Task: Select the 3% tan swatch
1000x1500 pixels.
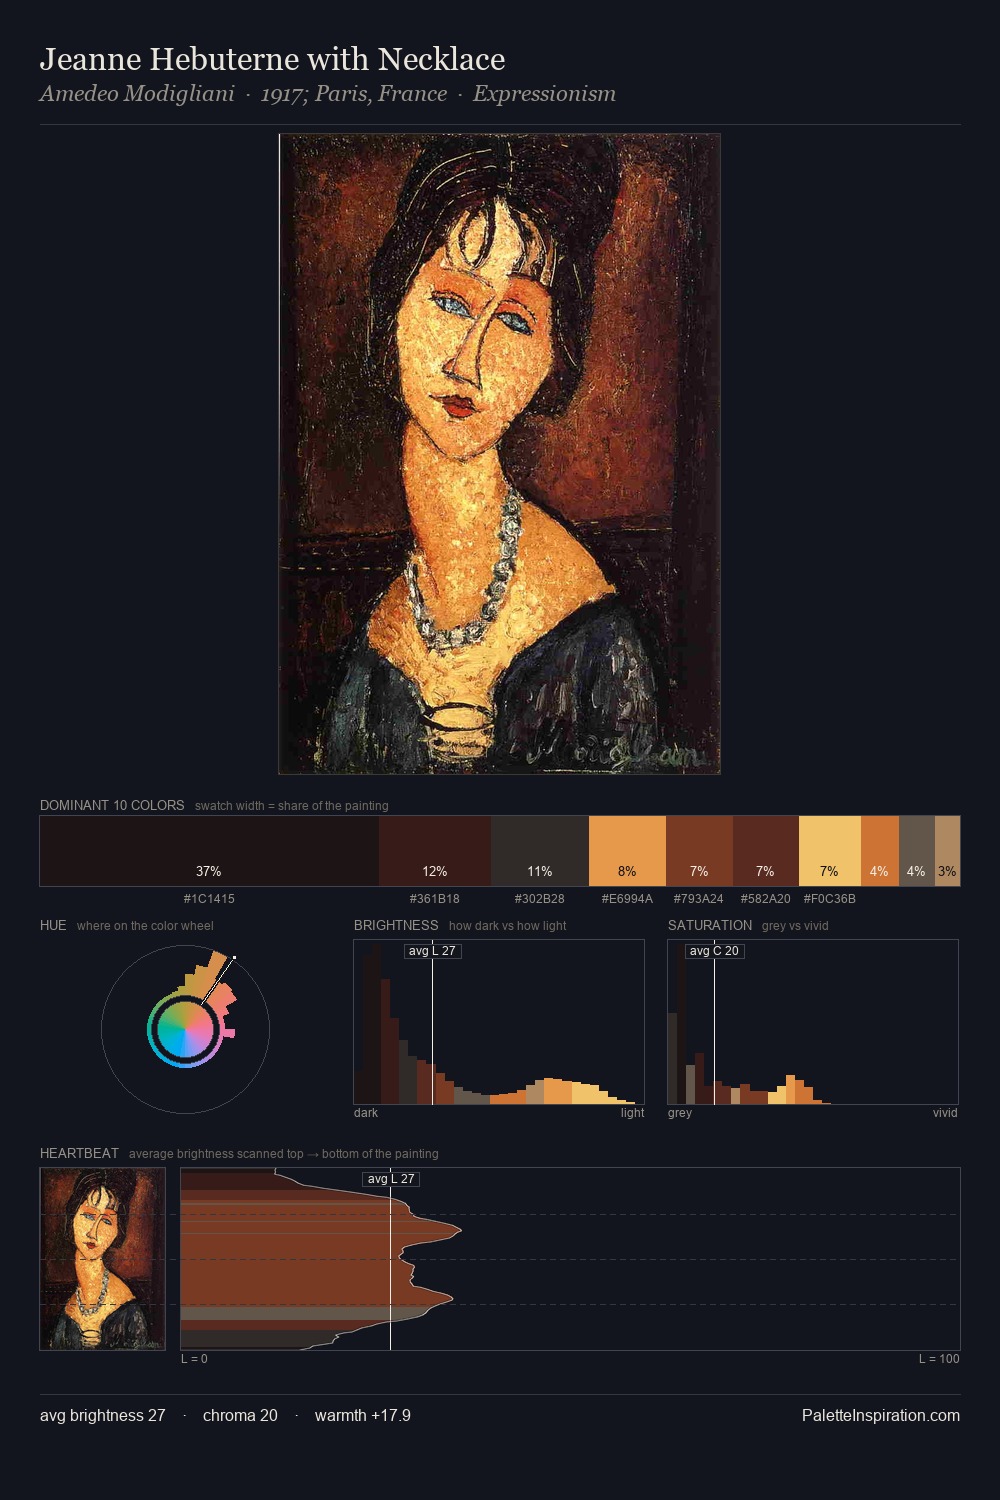Action: (947, 851)
